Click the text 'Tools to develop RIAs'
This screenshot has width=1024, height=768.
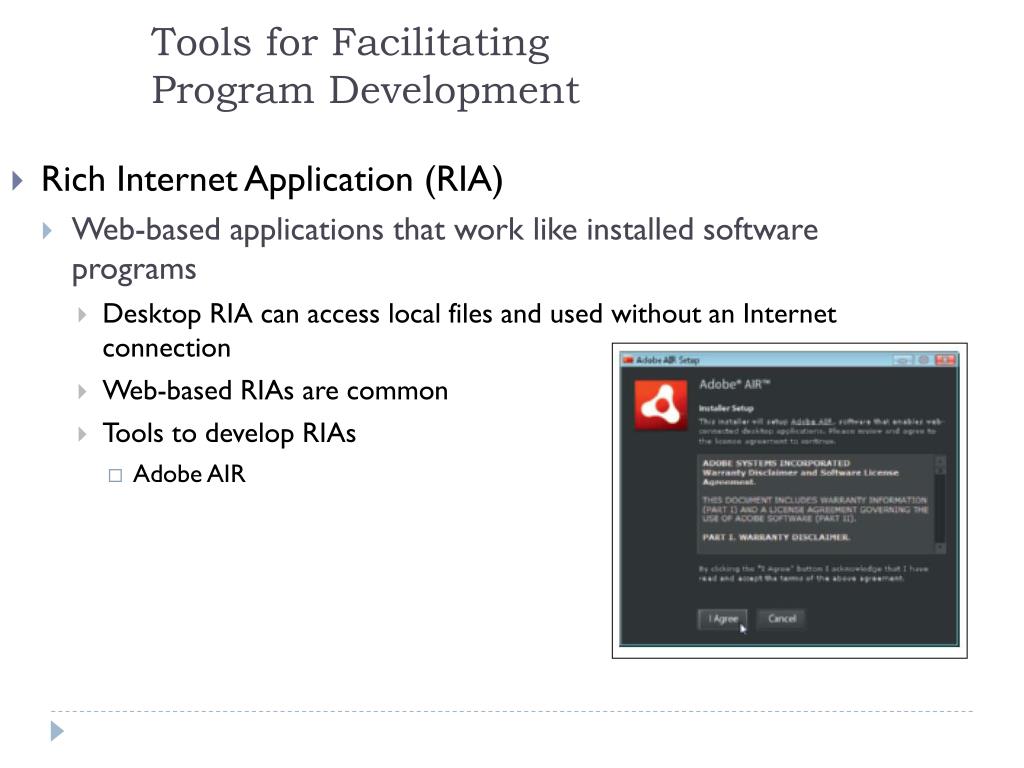pyautogui.click(x=229, y=434)
